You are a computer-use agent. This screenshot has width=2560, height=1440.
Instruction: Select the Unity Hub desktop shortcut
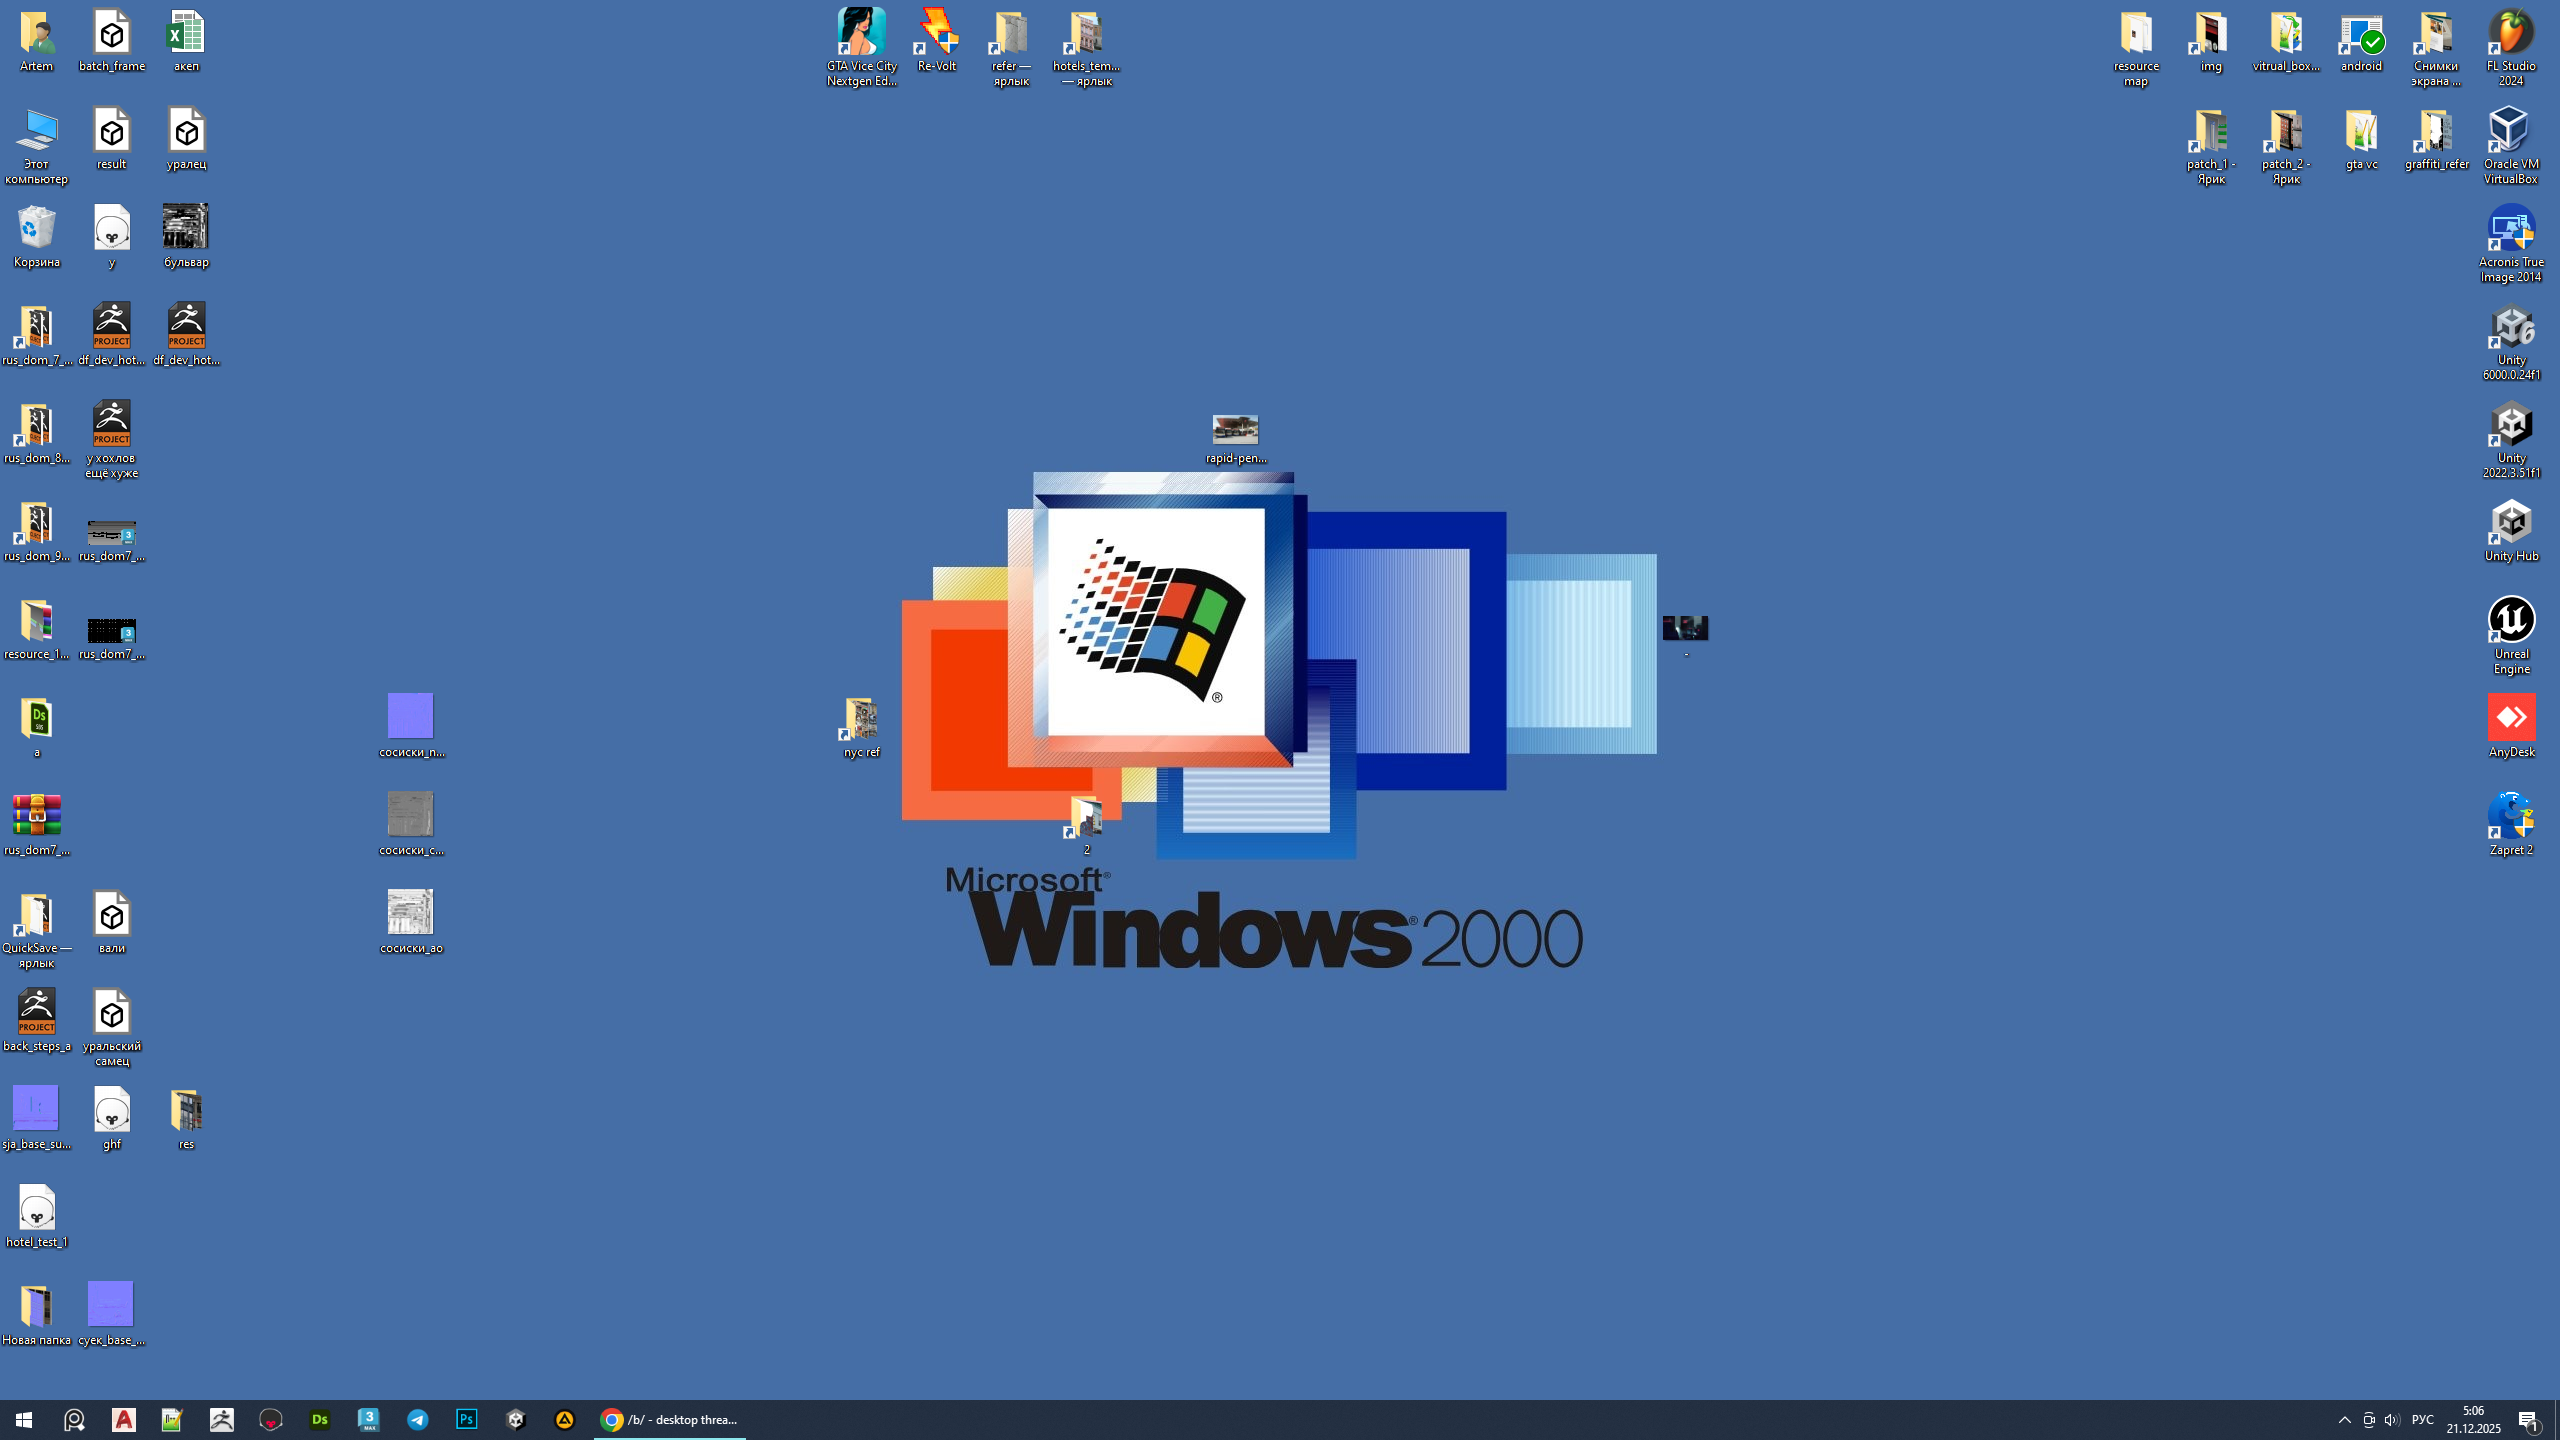pyautogui.click(x=2510, y=530)
